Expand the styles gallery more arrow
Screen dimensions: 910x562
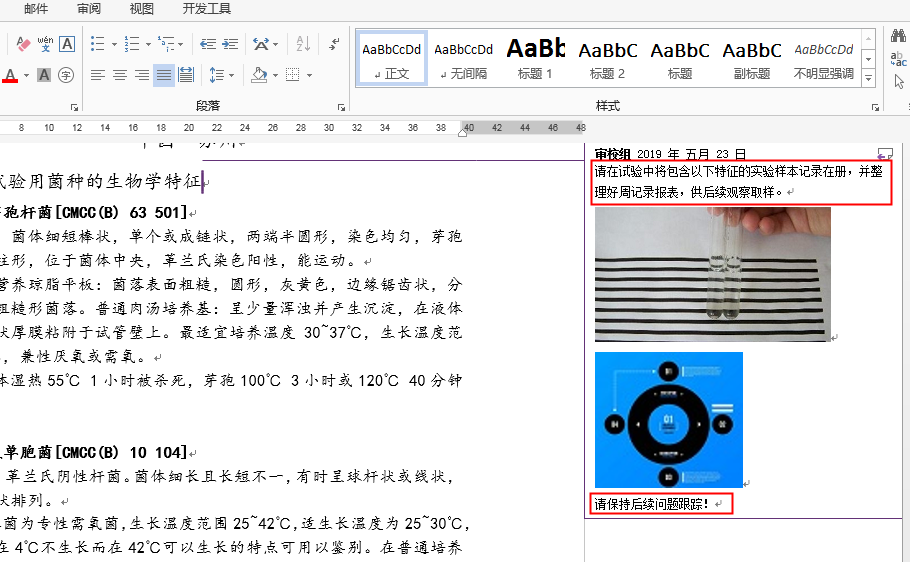869,79
